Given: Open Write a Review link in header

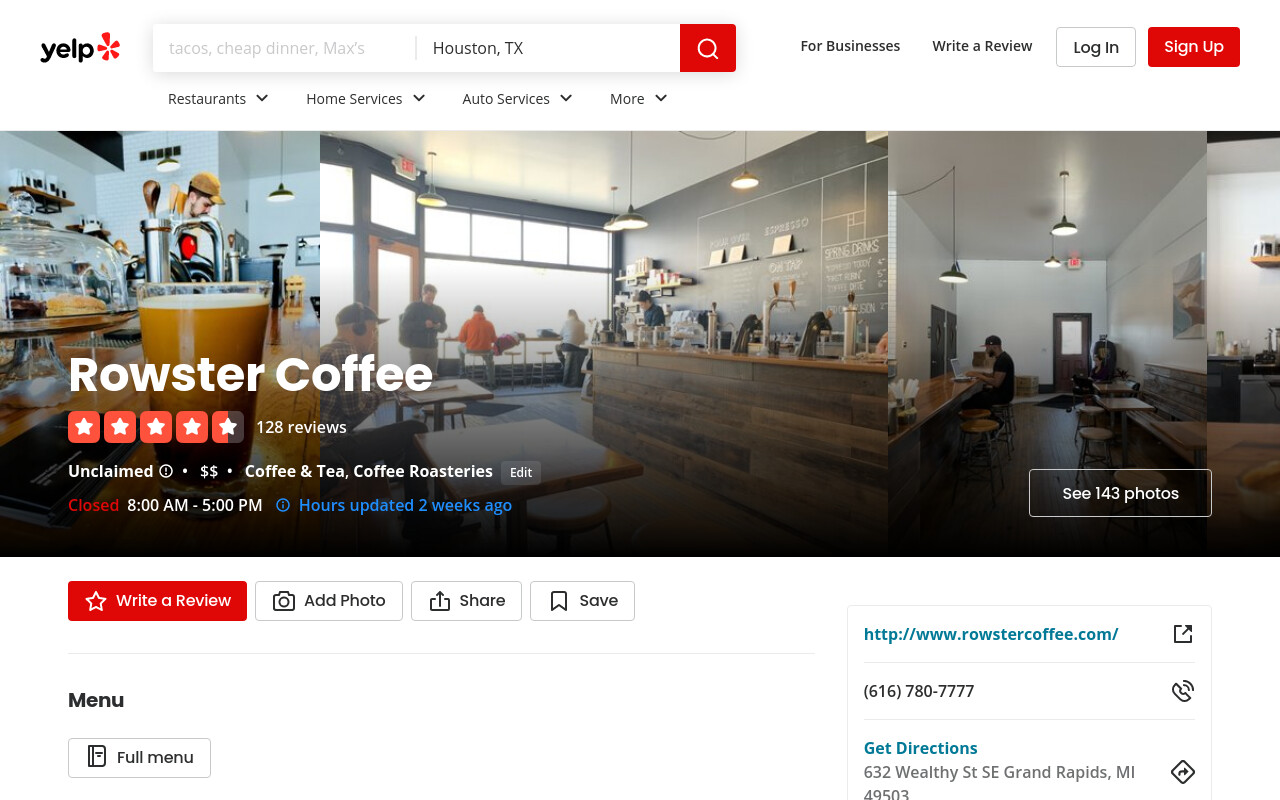Looking at the screenshot, I should [x=982, y=46].
